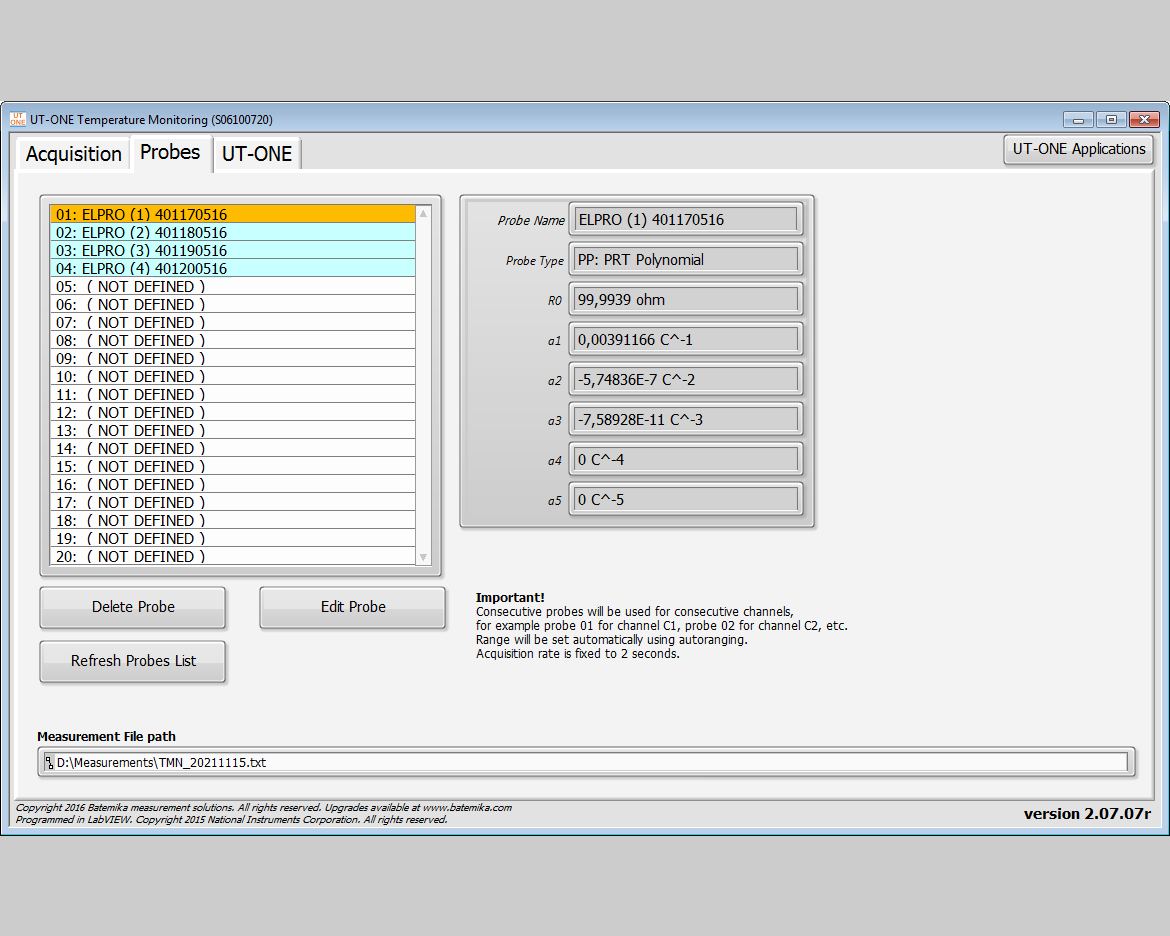Select the Probes tab

(170, 152)
